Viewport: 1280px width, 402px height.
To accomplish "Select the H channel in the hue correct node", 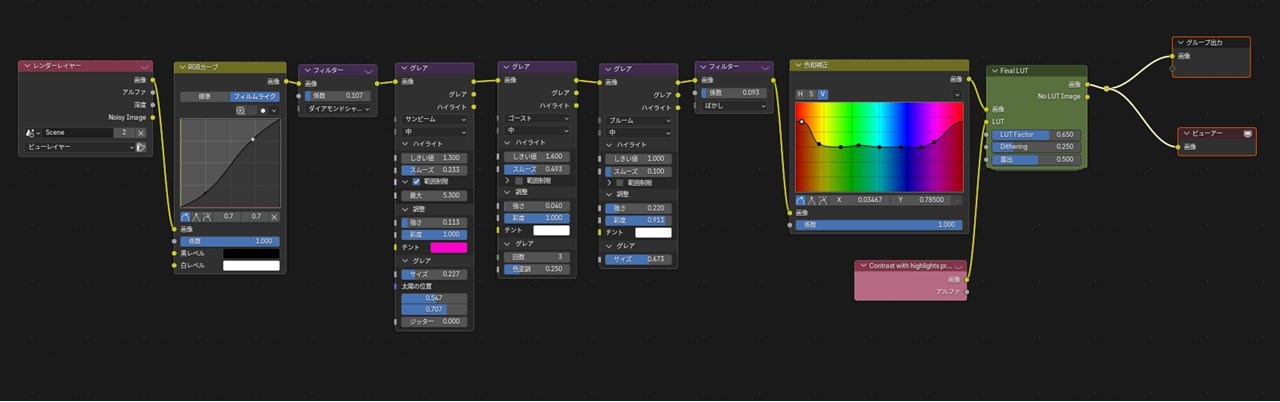I will 800,94.
